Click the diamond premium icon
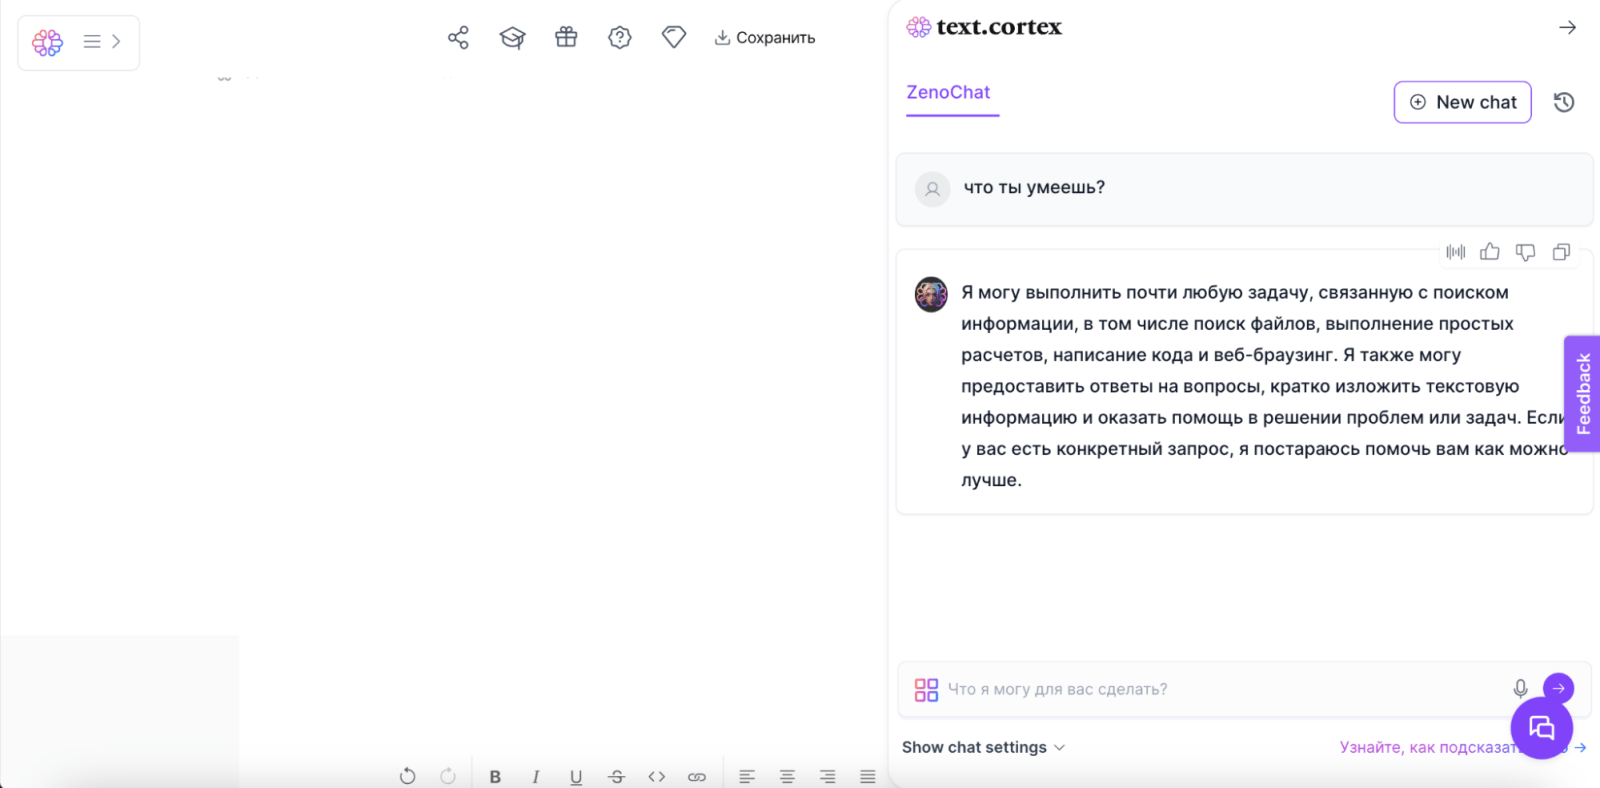The height and width of the screenshot is (788, 1600). pyautogui.click(x=674, y=38)
